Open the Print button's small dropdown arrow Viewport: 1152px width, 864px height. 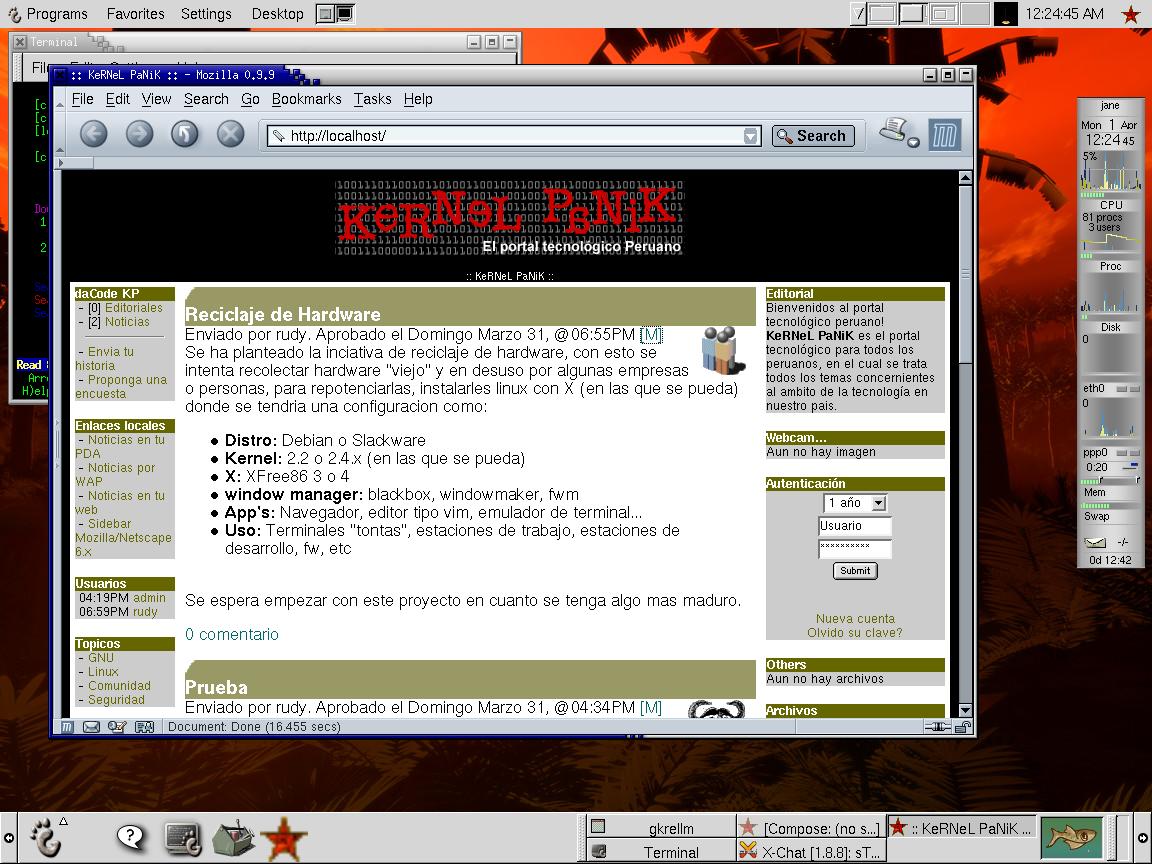coord(913,143)
